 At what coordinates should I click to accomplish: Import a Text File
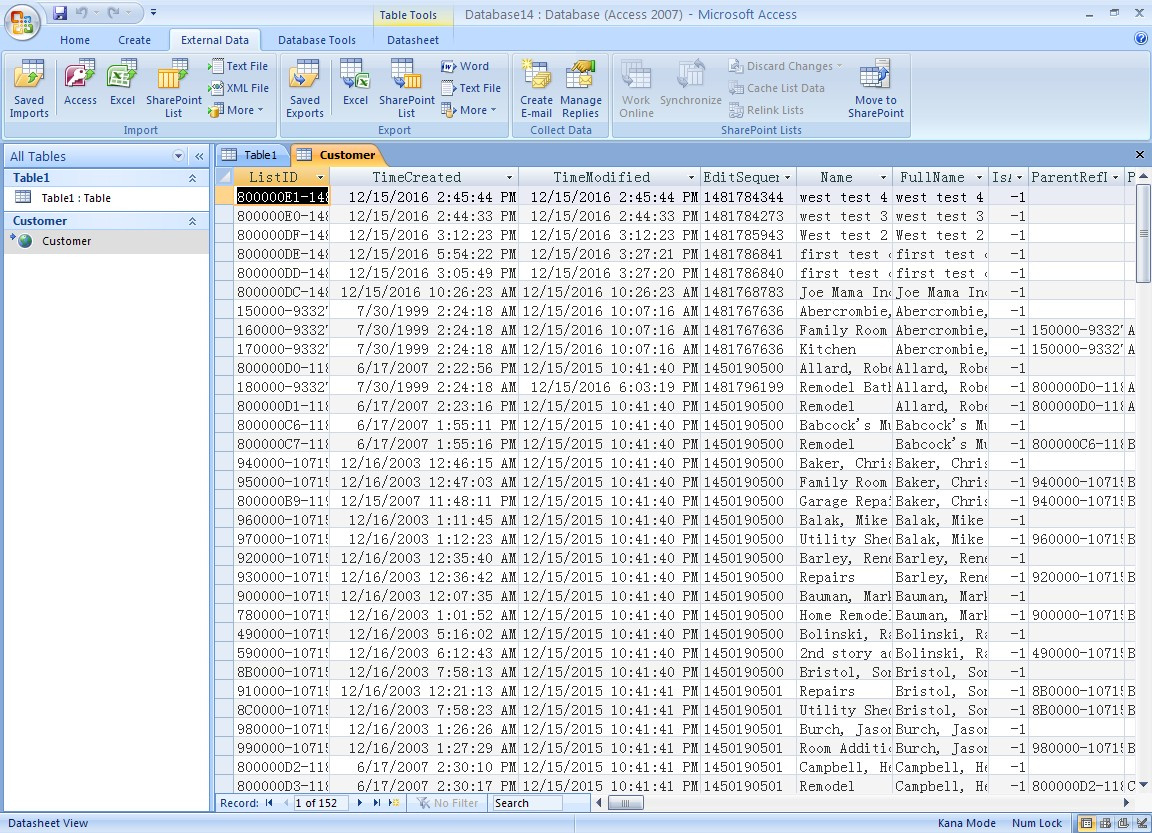[238, 66]
